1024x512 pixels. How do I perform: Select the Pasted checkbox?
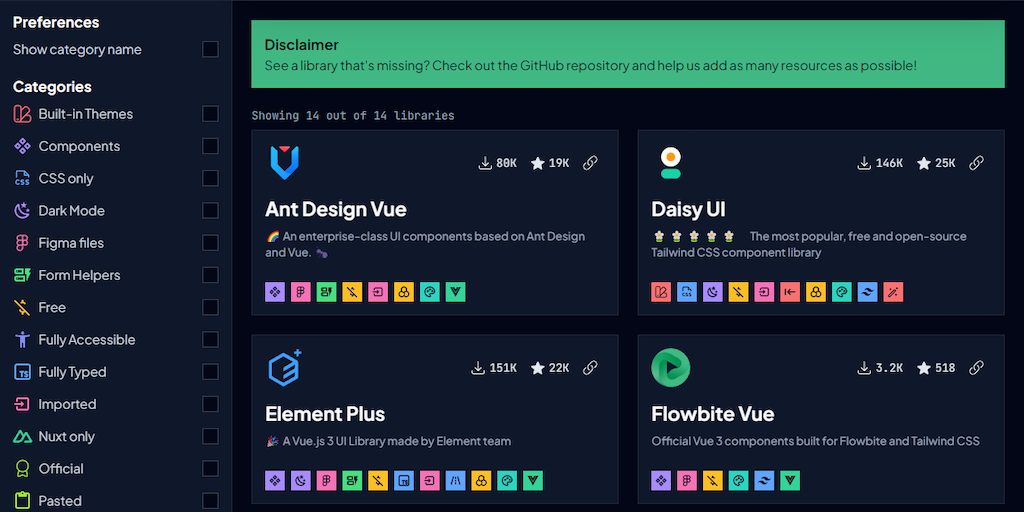click(x=210, y=501)
